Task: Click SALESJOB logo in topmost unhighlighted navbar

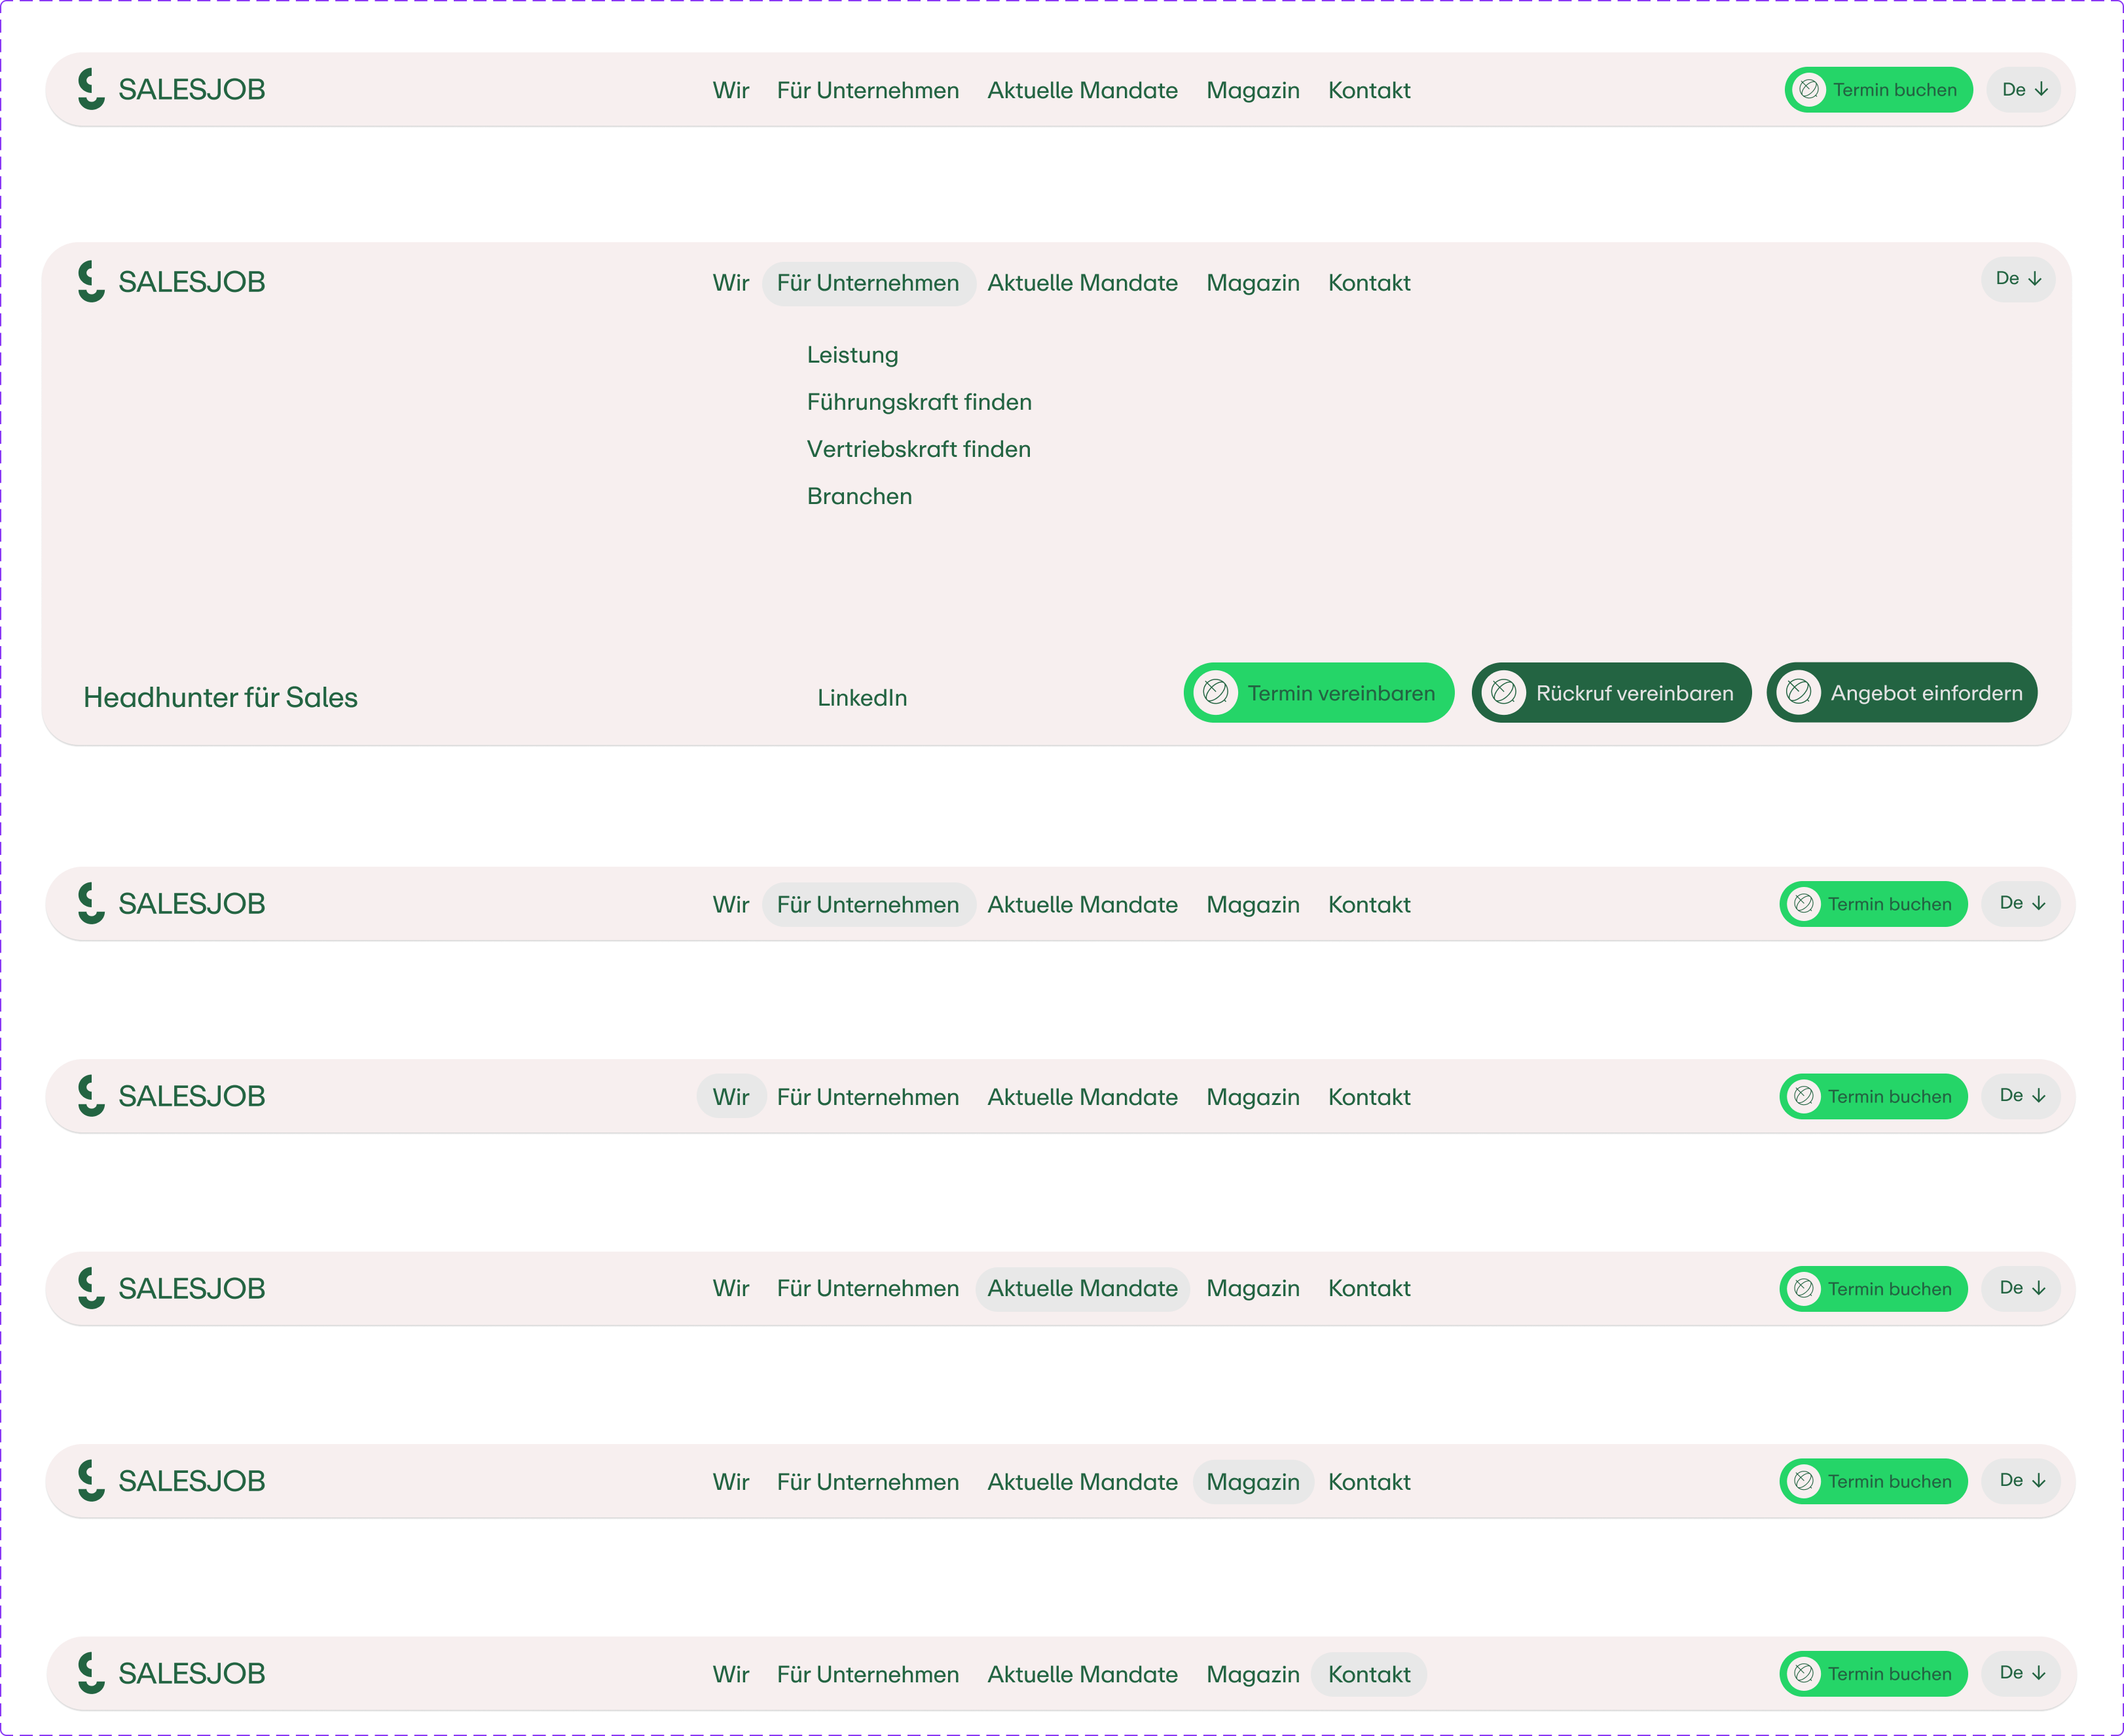Action: [171, 89]
